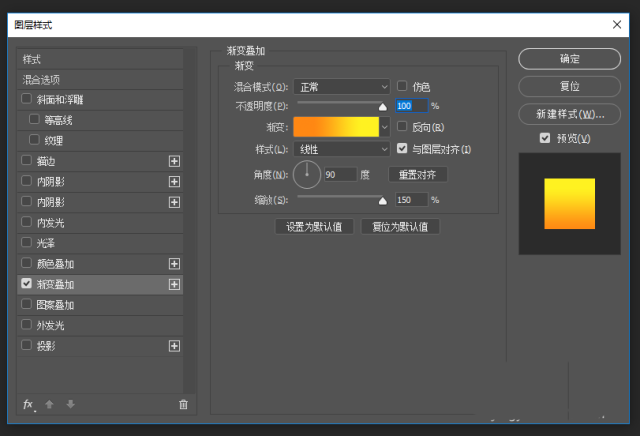Image resolution: width=640 pixels, height=436 pixels.
Task: Click effects list vertical scrollbar
Action: click(x=190, y=220)
